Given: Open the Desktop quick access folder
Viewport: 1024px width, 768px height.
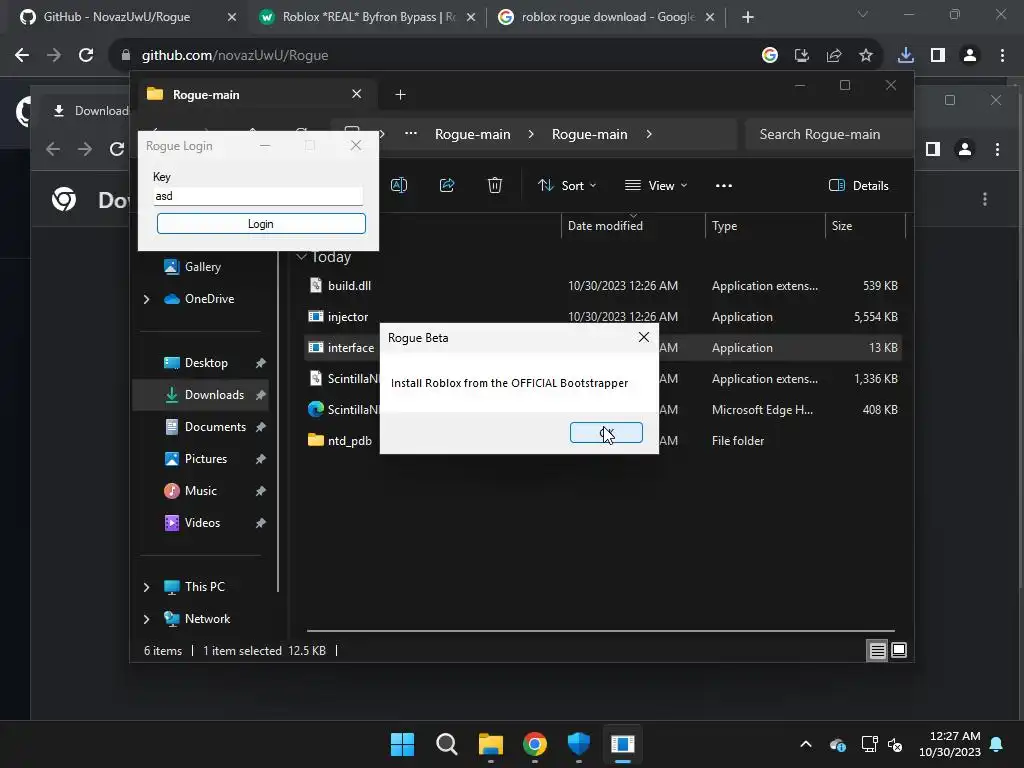Looking at the screenshot, I should [206, 363].
